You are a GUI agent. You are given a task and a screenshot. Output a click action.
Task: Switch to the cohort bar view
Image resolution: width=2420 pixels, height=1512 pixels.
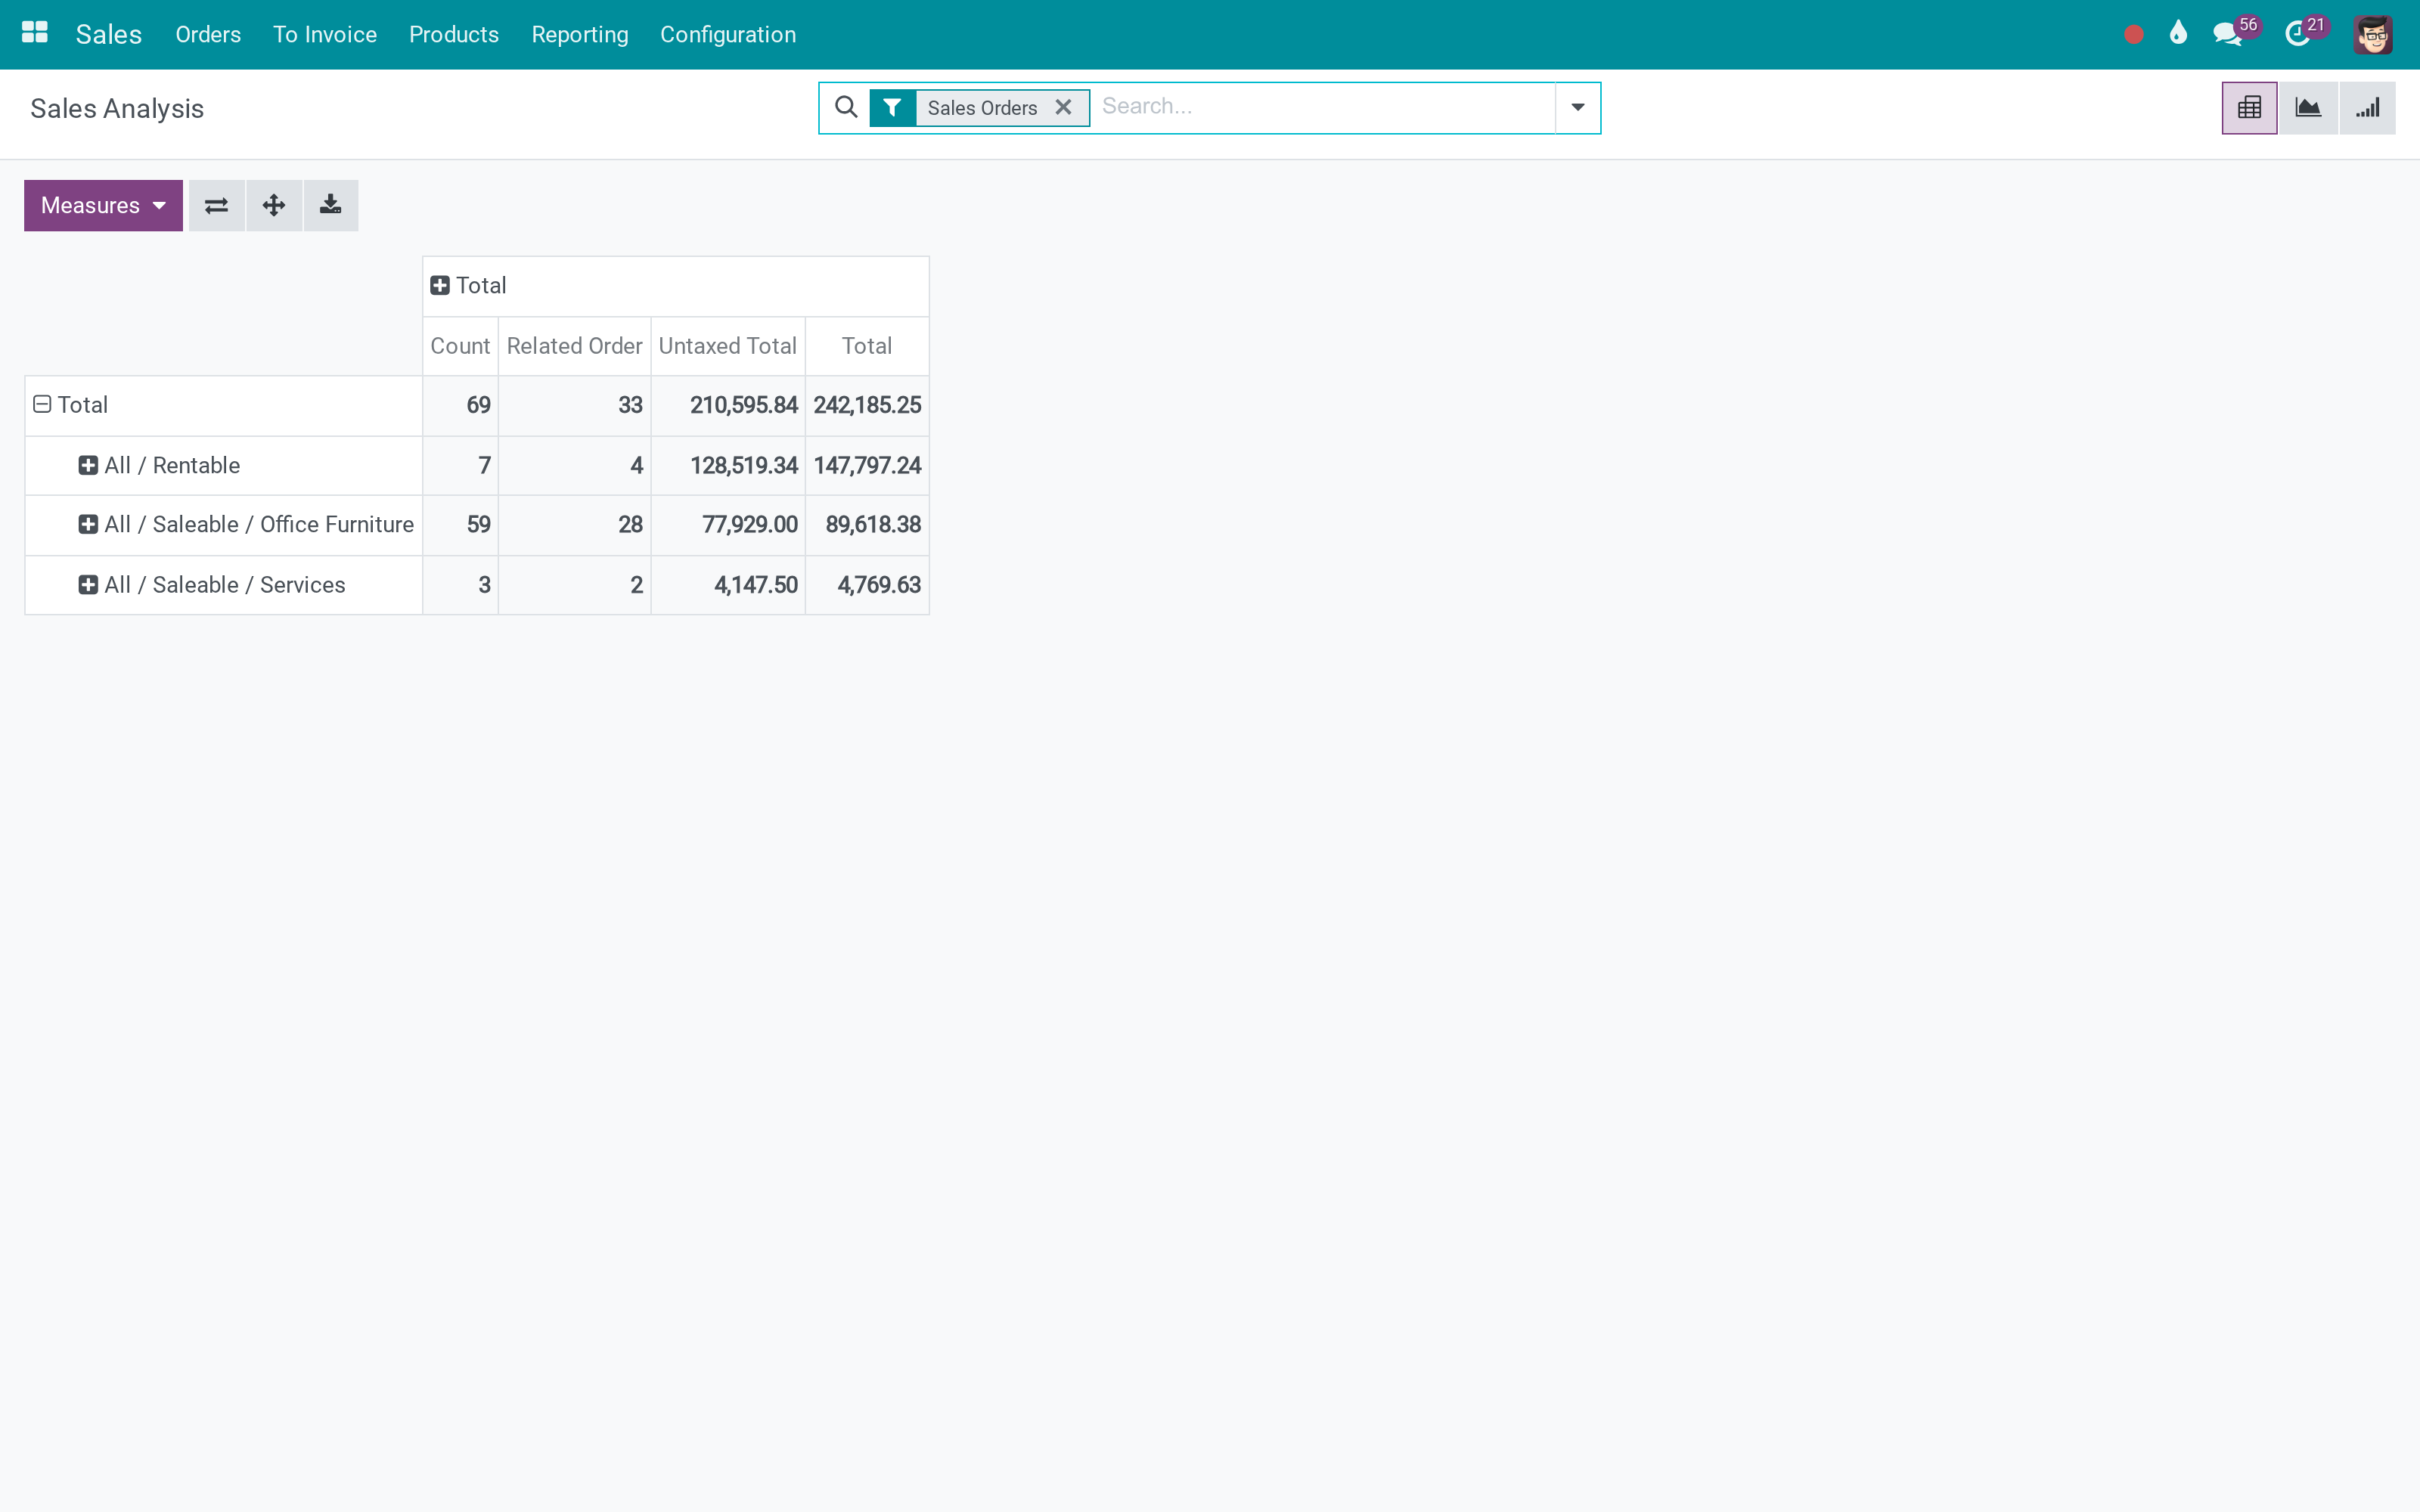2367,108
